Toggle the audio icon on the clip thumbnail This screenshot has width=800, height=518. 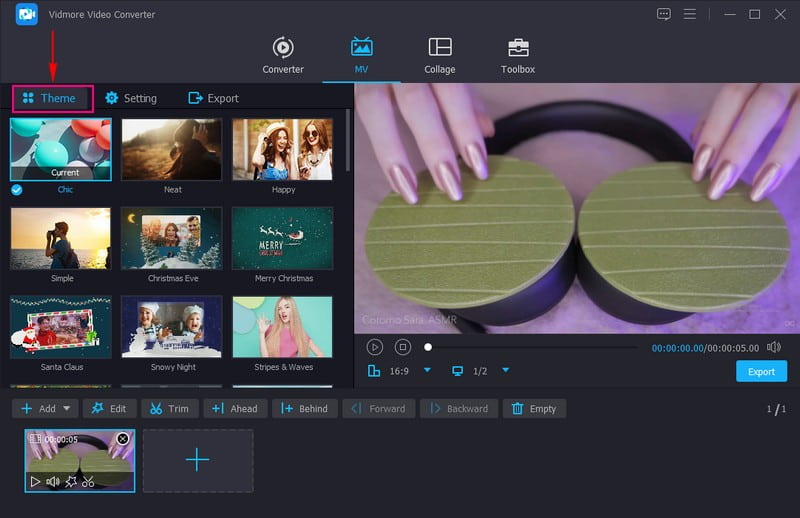coord(53,481)
